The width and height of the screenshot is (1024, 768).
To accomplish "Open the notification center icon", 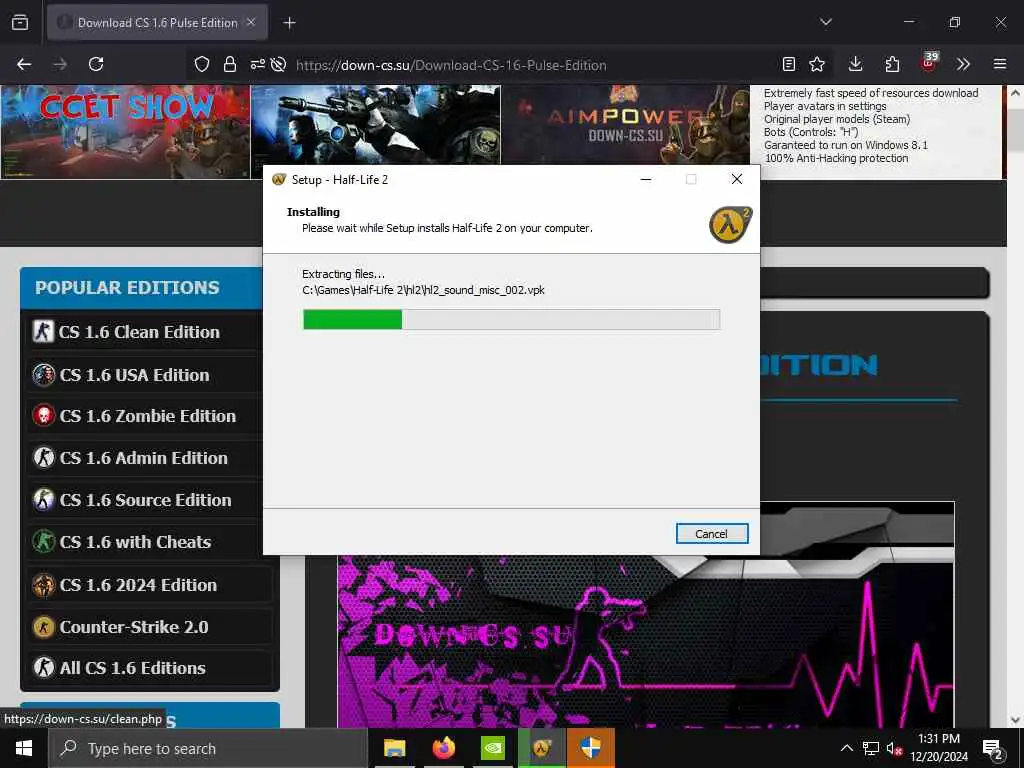I will [x=993, y=749].
